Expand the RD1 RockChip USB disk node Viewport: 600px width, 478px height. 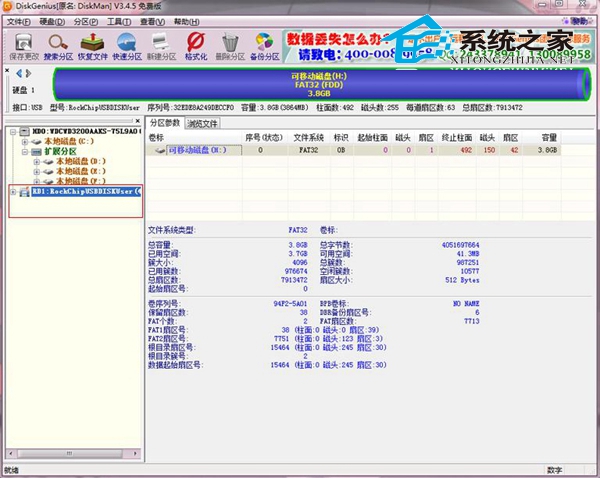tap(11, 191)
